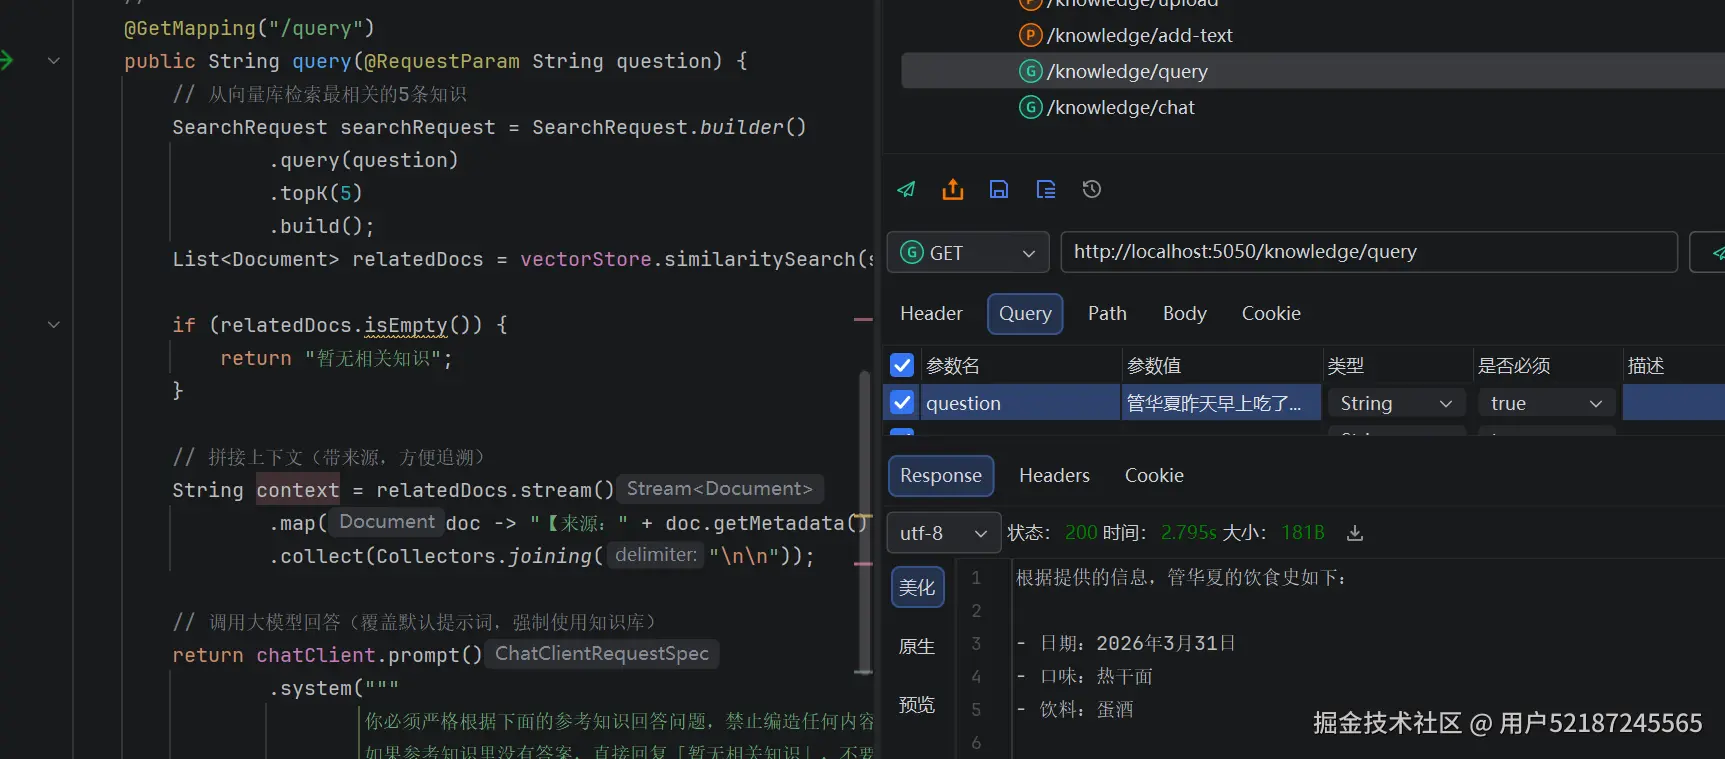The height and width of the screenshot is (759, 1725).
Task: Click the document list icon in toolbar
Action: coord(1046,189)
